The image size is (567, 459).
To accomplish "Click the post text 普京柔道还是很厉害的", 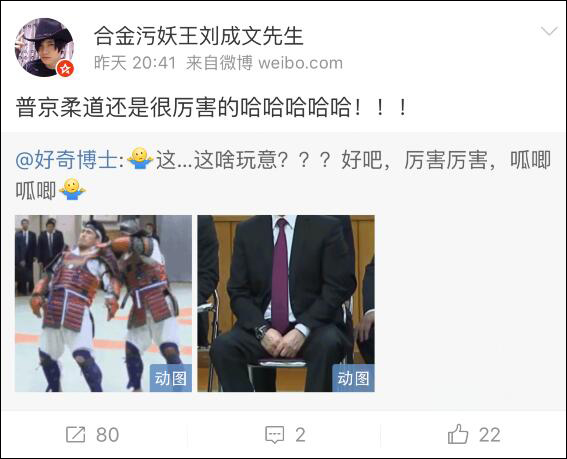I will point(128,107).
